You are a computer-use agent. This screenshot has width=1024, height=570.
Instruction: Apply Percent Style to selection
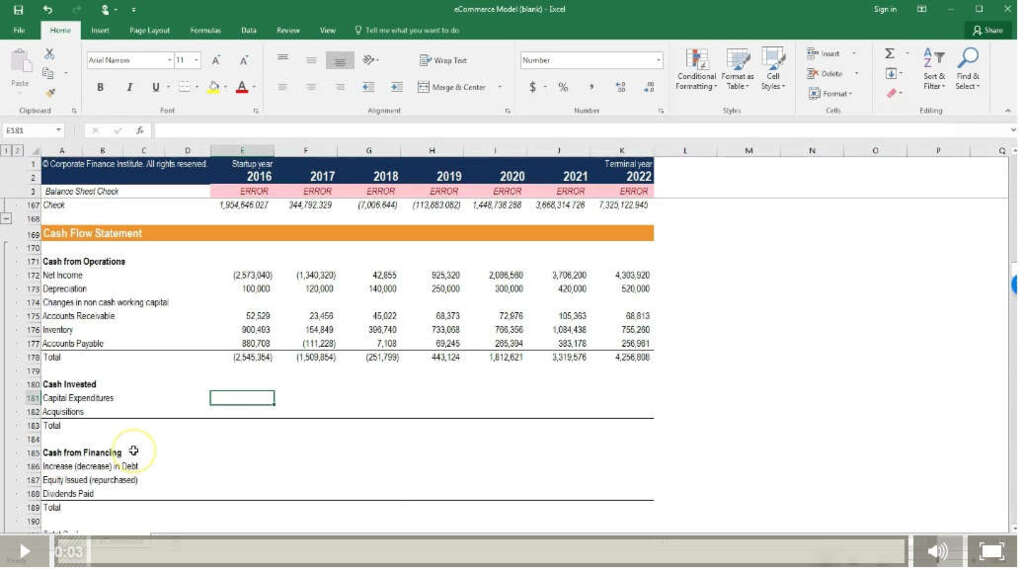coord(563,88)
